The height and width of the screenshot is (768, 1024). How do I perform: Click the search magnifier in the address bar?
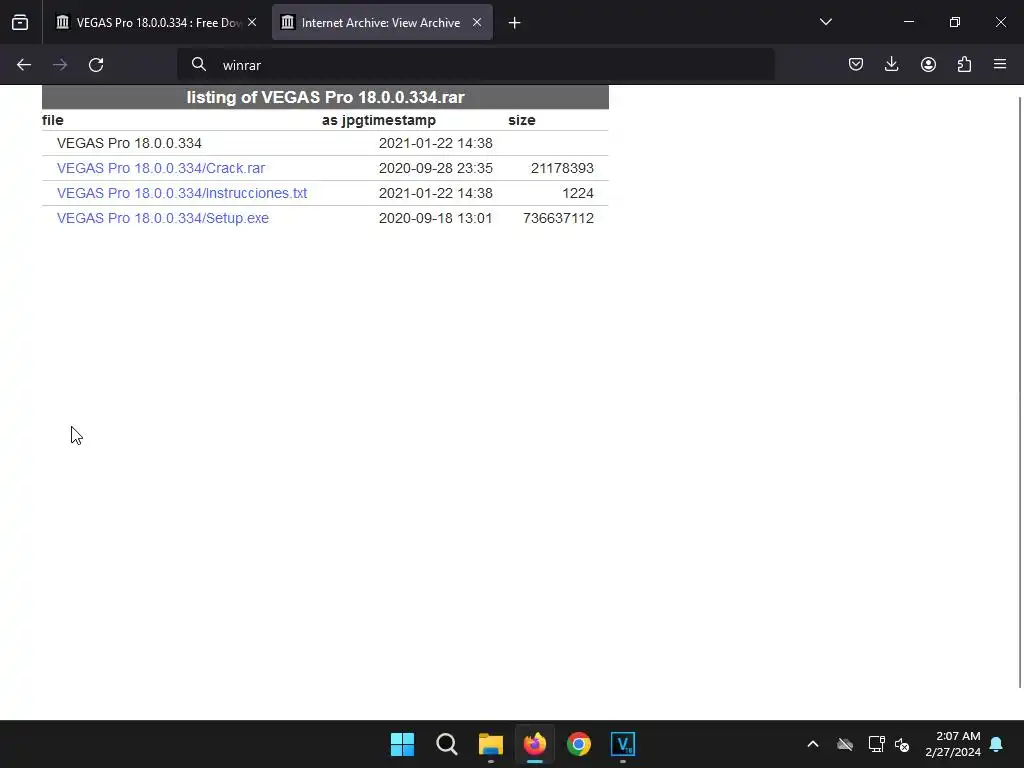point(199,65)
